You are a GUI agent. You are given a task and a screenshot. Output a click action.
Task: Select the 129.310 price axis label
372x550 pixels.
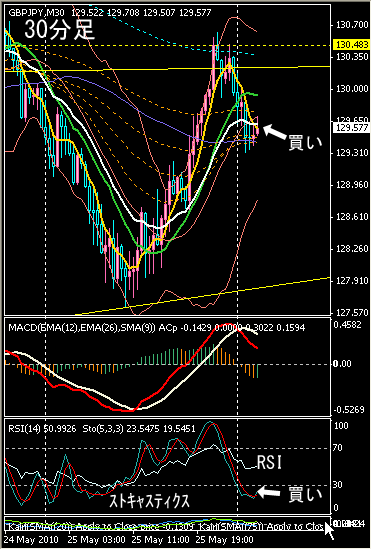coord(352,153)
